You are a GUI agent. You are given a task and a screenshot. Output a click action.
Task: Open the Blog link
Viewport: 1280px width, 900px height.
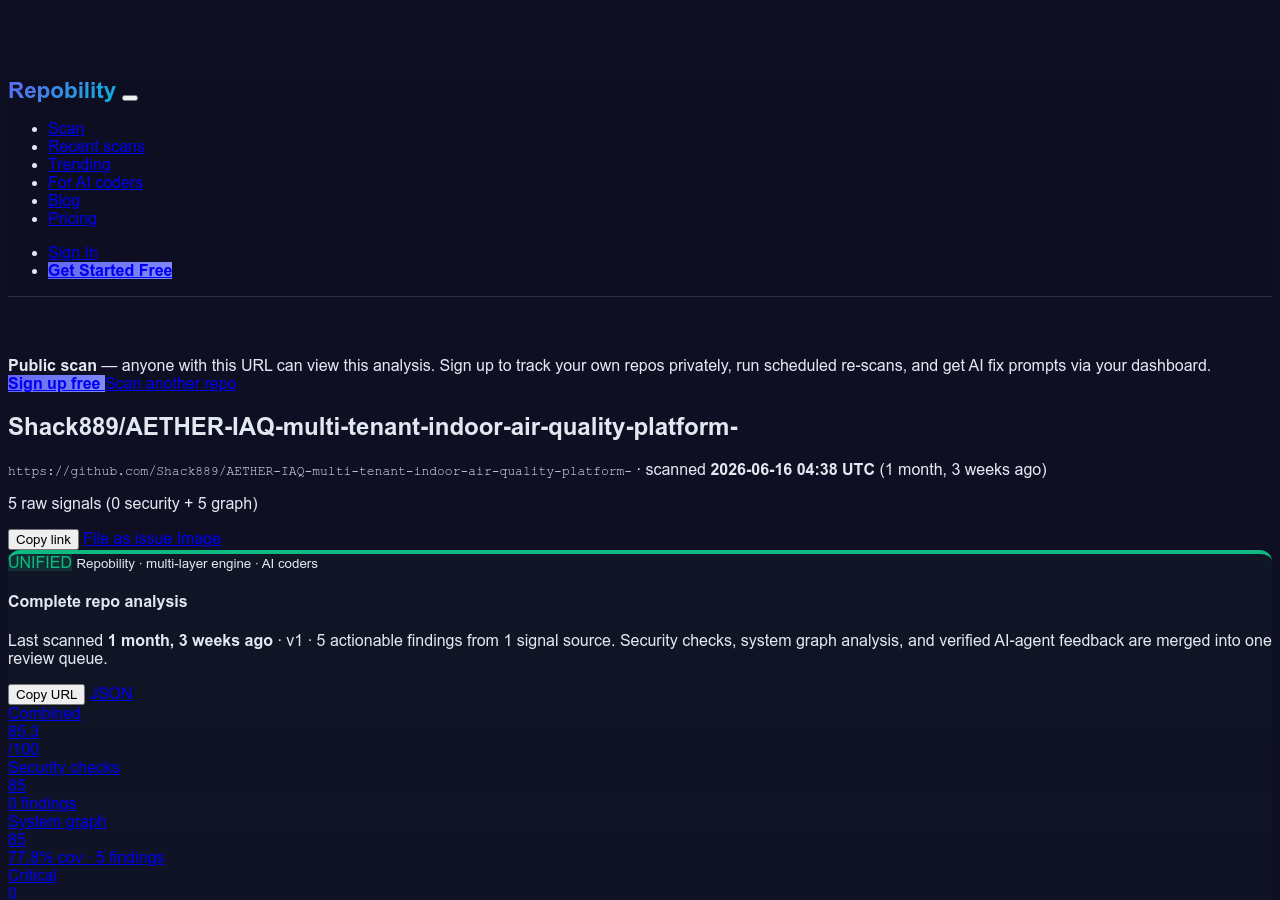pos(64,200)
